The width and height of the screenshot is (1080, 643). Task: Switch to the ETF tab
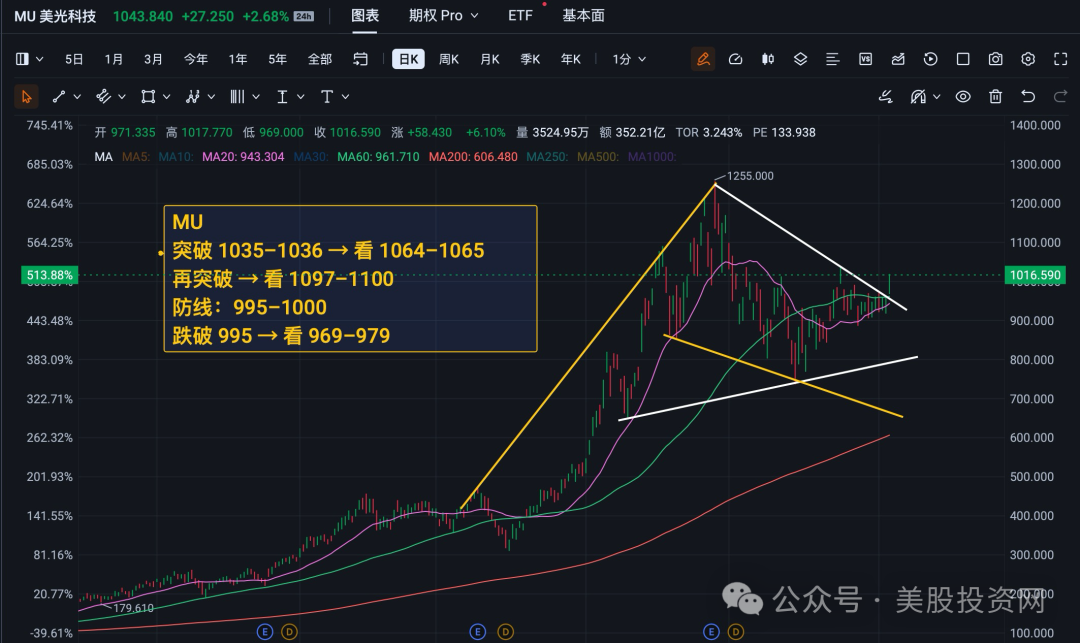tap(520, 15)
